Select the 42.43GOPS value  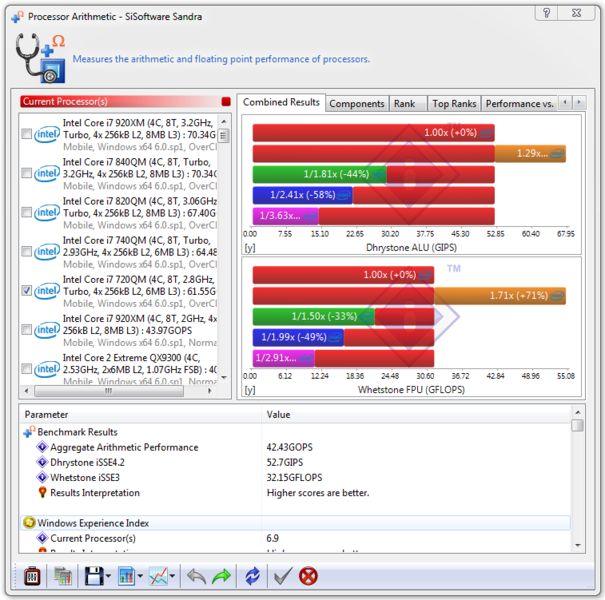[289, 447]
